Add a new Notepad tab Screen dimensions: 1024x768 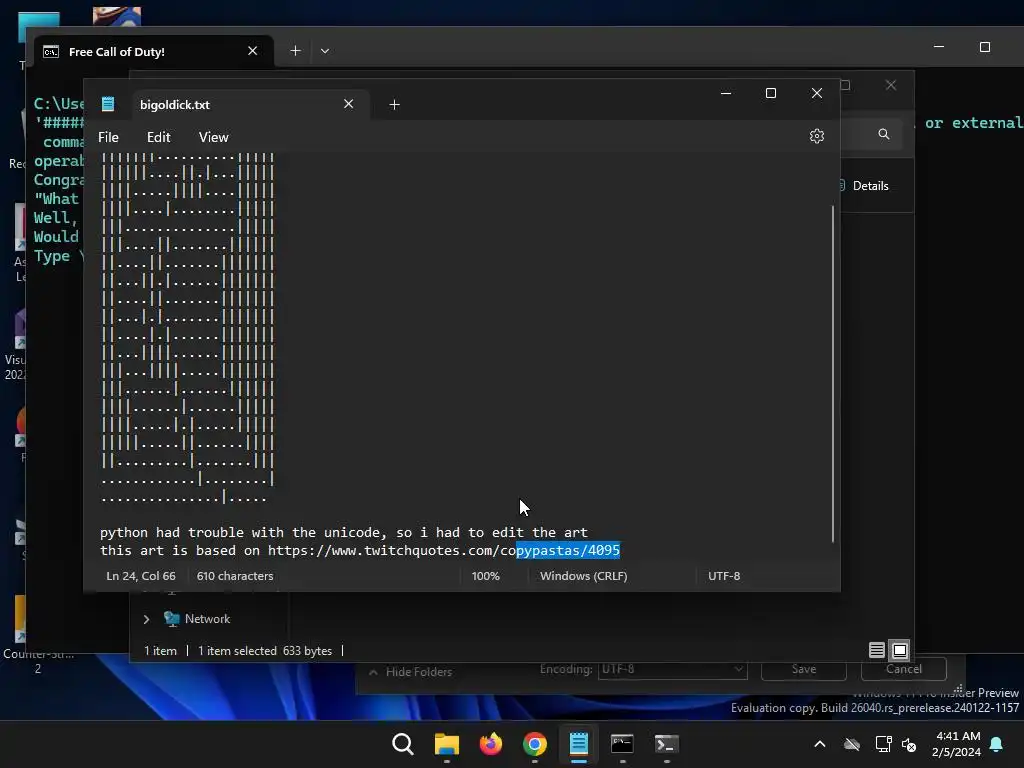(x=394, y=104)
